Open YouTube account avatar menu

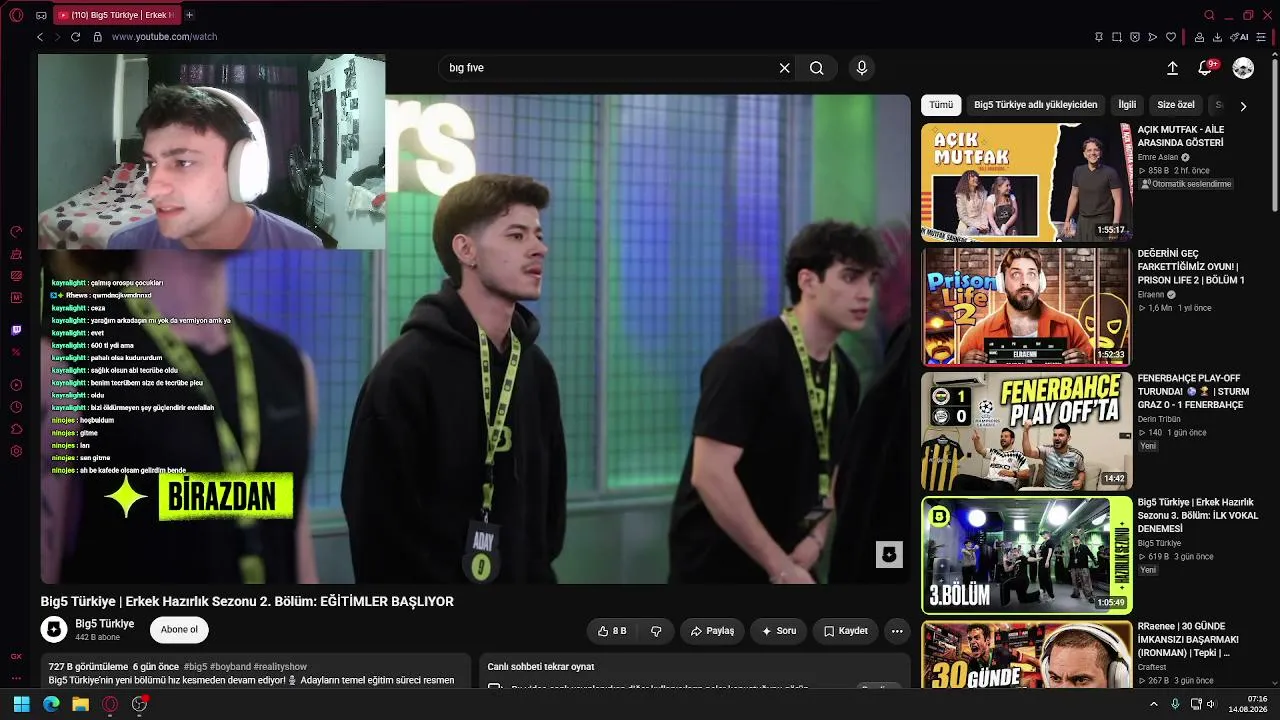point(1243,68)
